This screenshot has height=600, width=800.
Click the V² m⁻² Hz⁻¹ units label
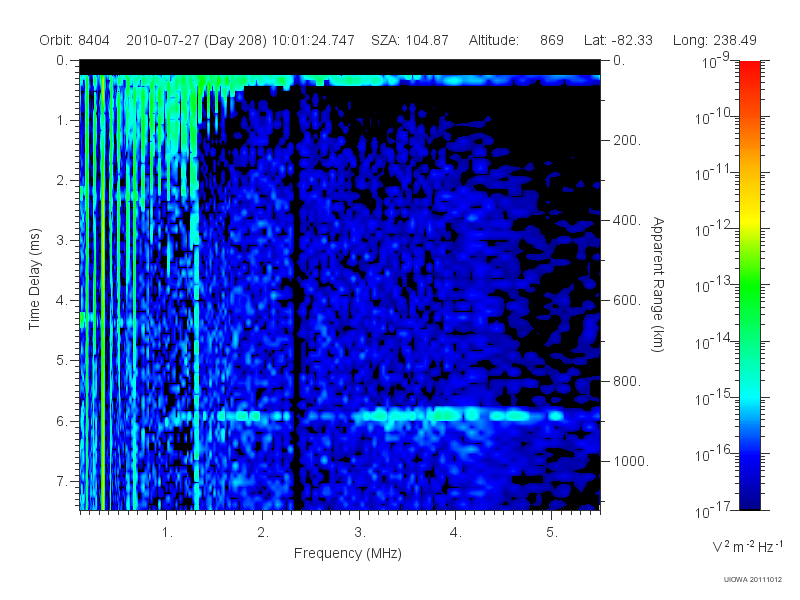pos(747,546)
